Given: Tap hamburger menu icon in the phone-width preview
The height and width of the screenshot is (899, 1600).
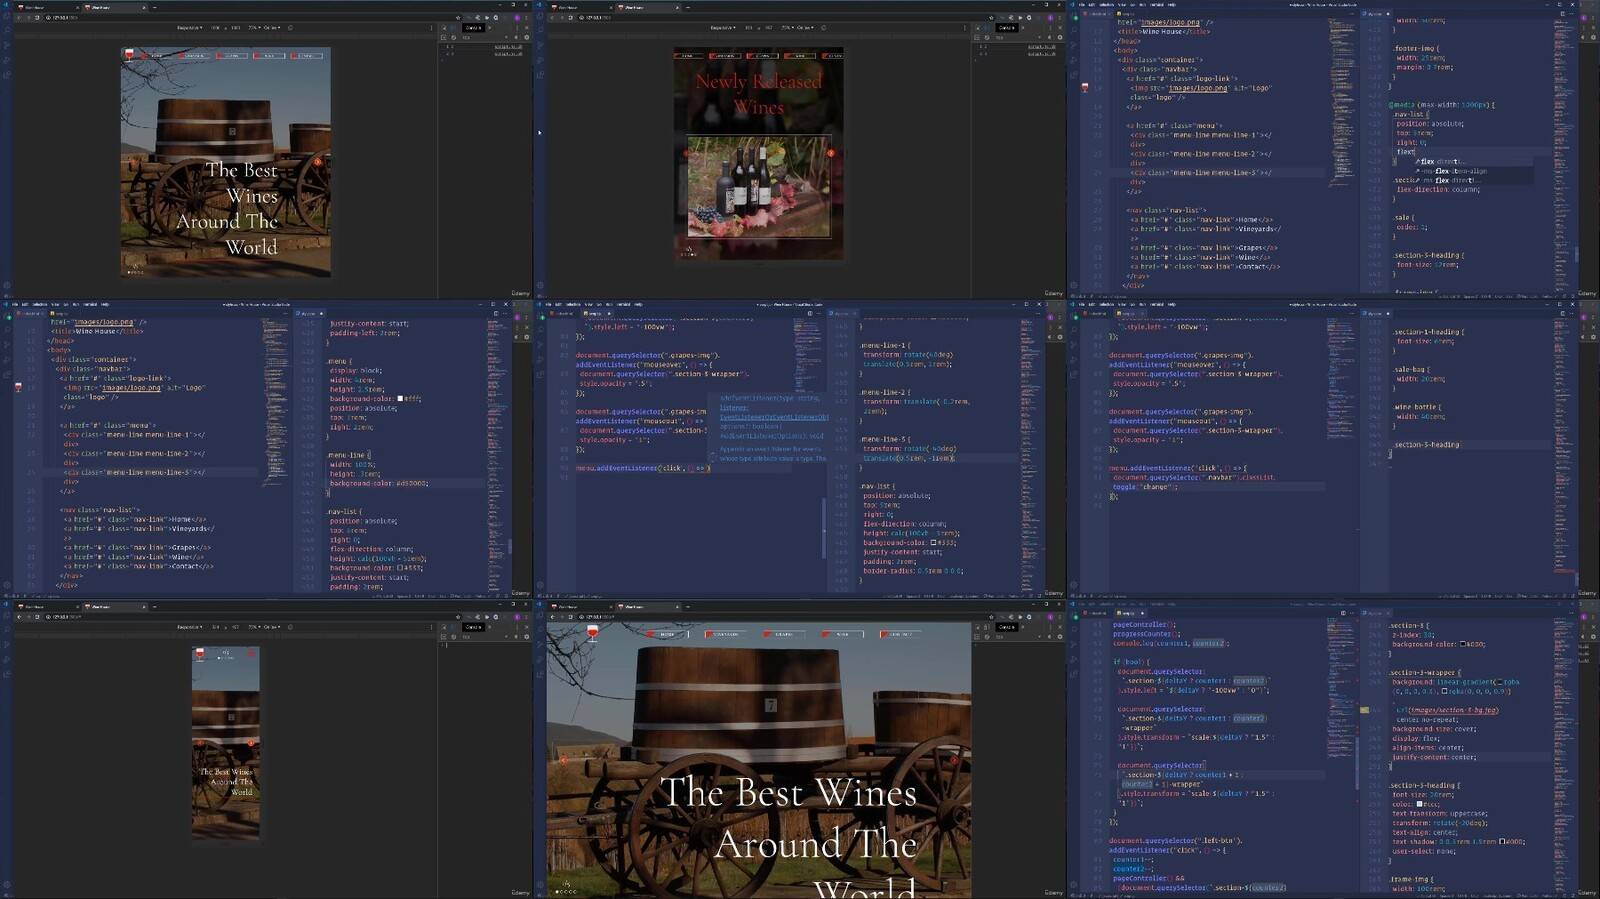Looking at the screenshot, I should click(251, 654).
